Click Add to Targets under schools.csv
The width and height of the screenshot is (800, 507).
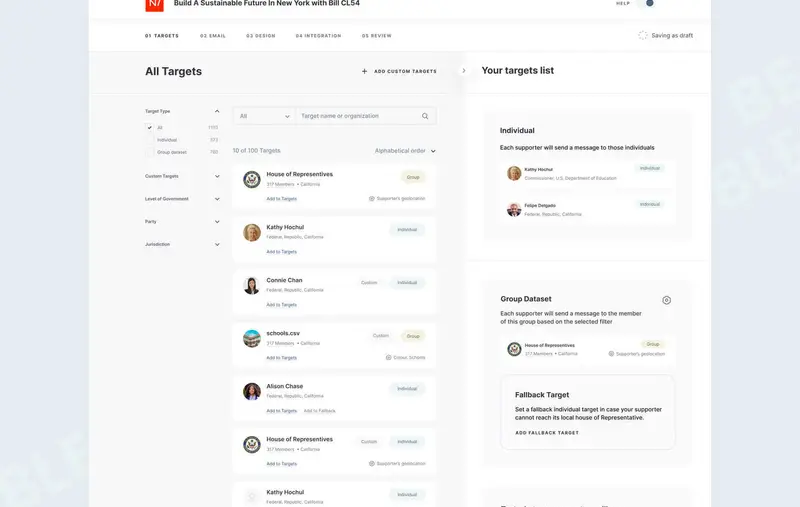[281, 358]
